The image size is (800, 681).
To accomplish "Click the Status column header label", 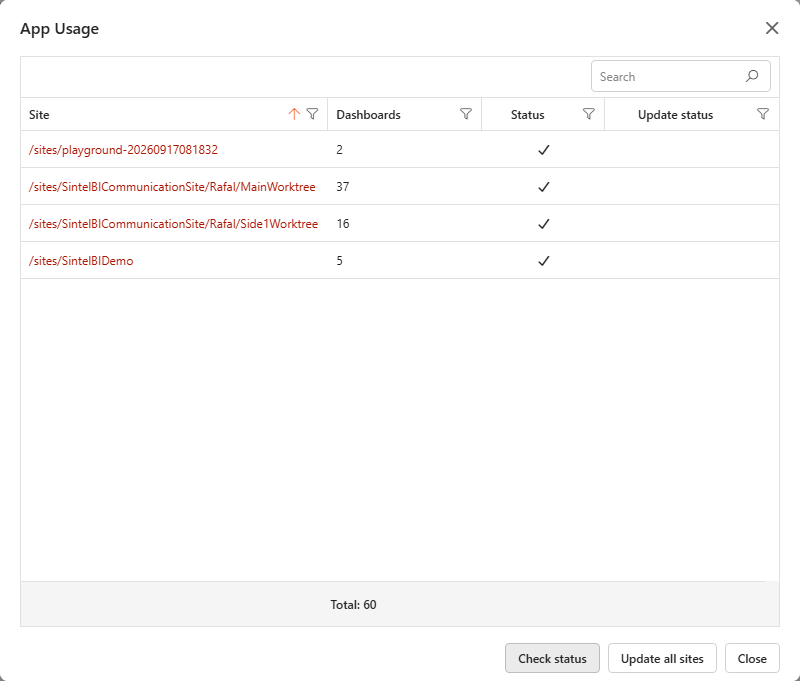I will click(x=528, y=115).
